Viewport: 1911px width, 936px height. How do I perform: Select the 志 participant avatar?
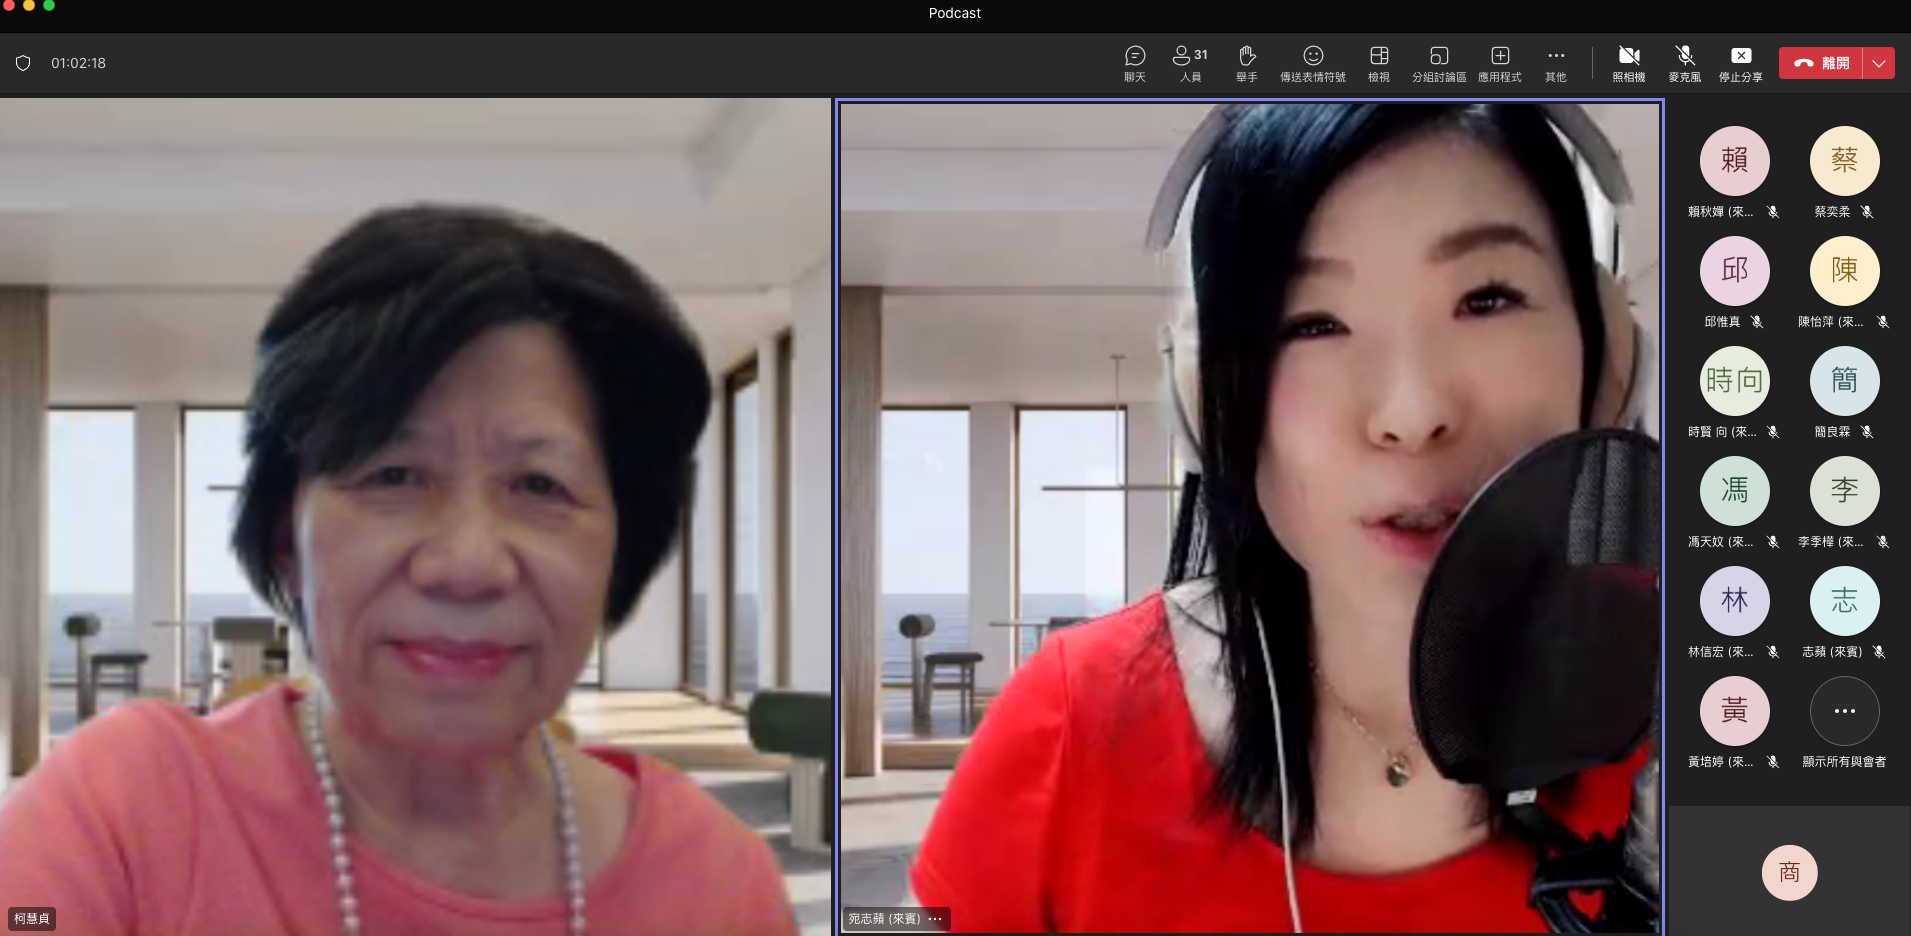point(1845,601)
